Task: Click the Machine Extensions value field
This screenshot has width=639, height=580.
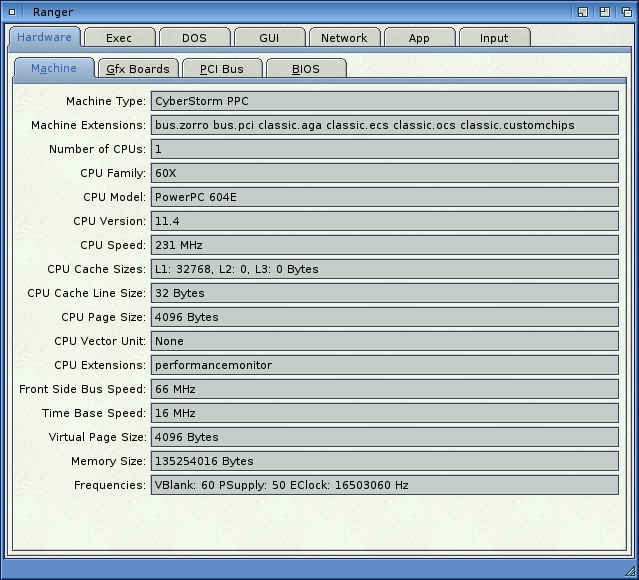Action: 385,125
